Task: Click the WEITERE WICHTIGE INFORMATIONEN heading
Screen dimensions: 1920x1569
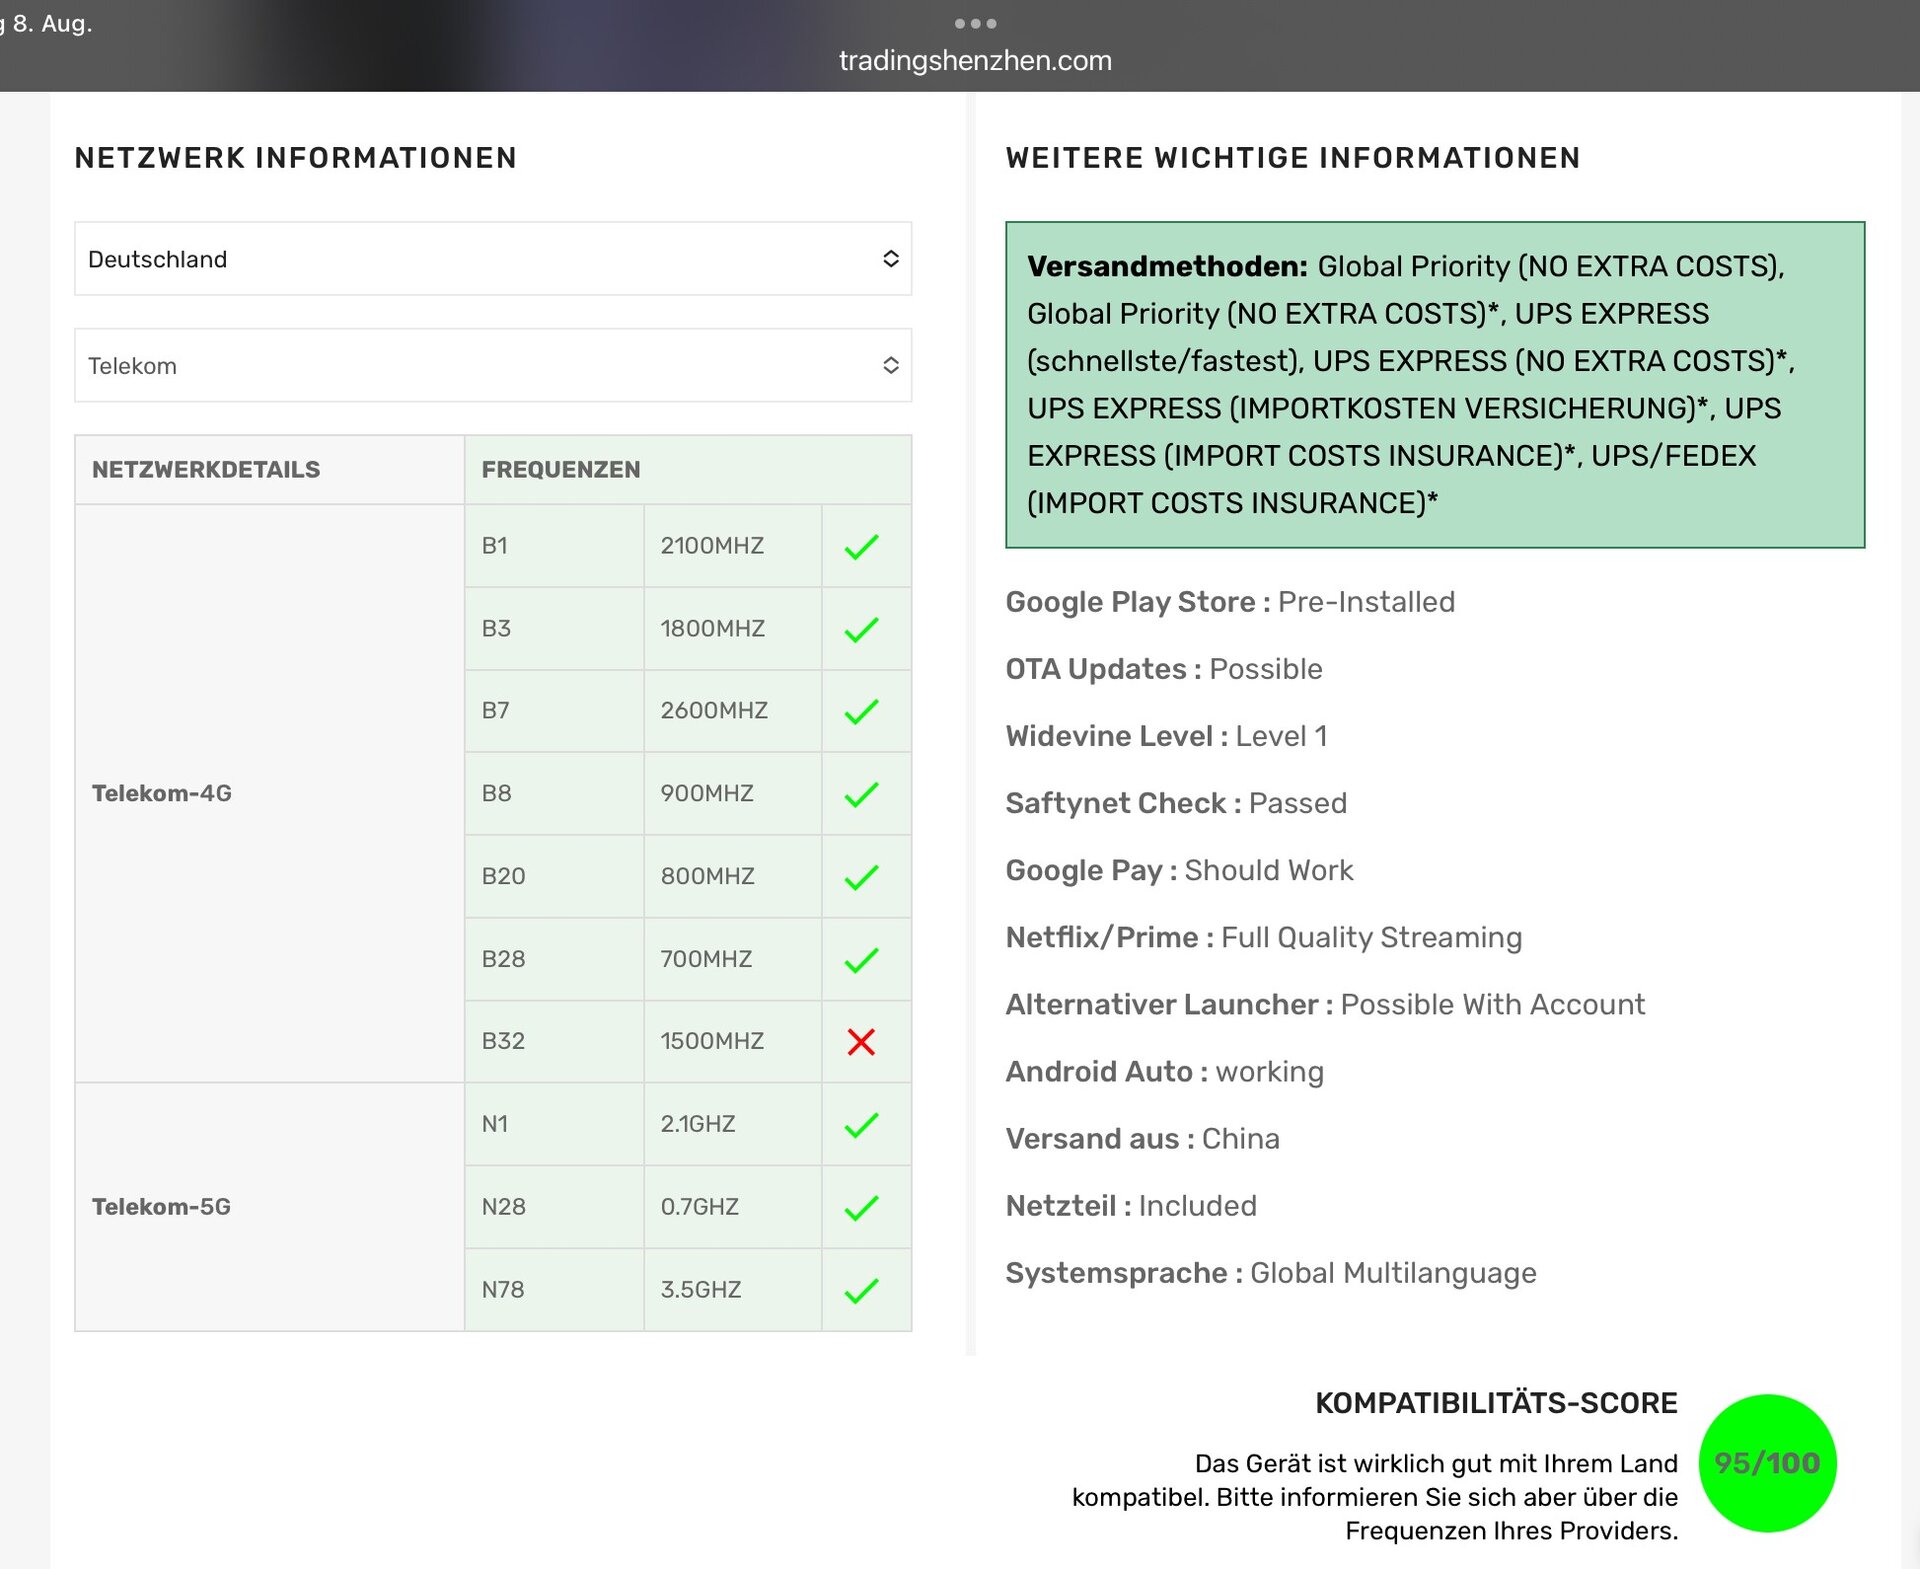Action: (1293, 158)
